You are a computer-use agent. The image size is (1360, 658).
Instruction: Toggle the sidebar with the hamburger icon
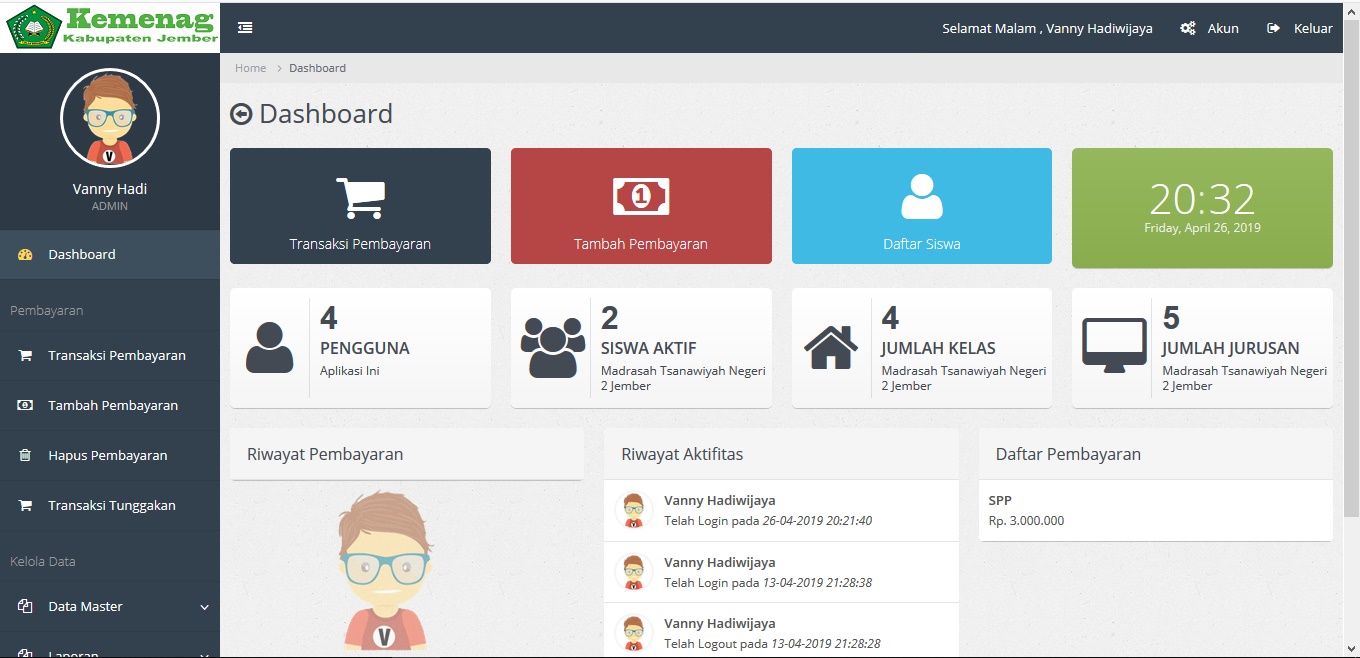point(245,28)
